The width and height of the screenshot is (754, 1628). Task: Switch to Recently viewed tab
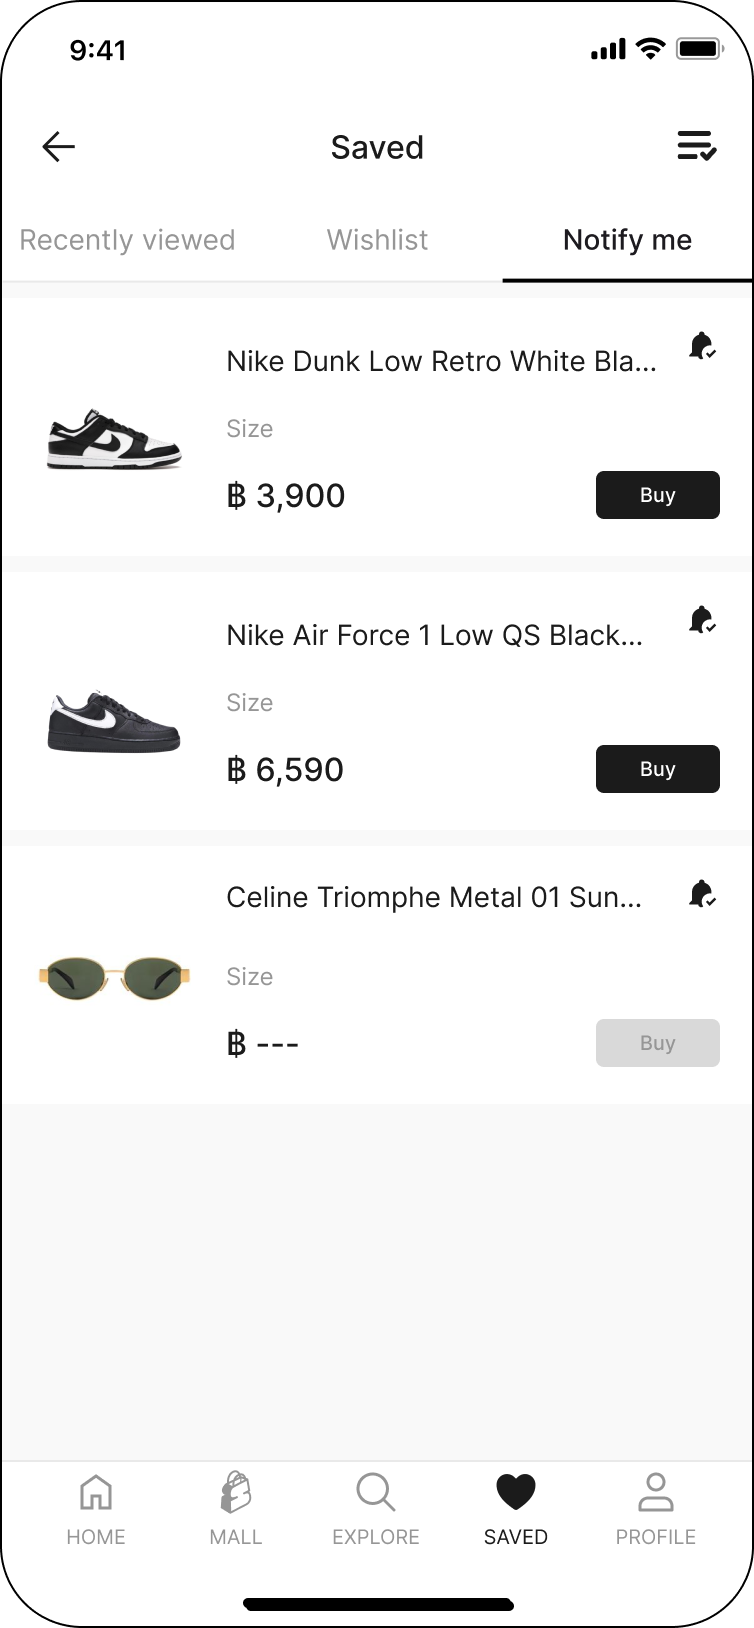click(127, 240)
